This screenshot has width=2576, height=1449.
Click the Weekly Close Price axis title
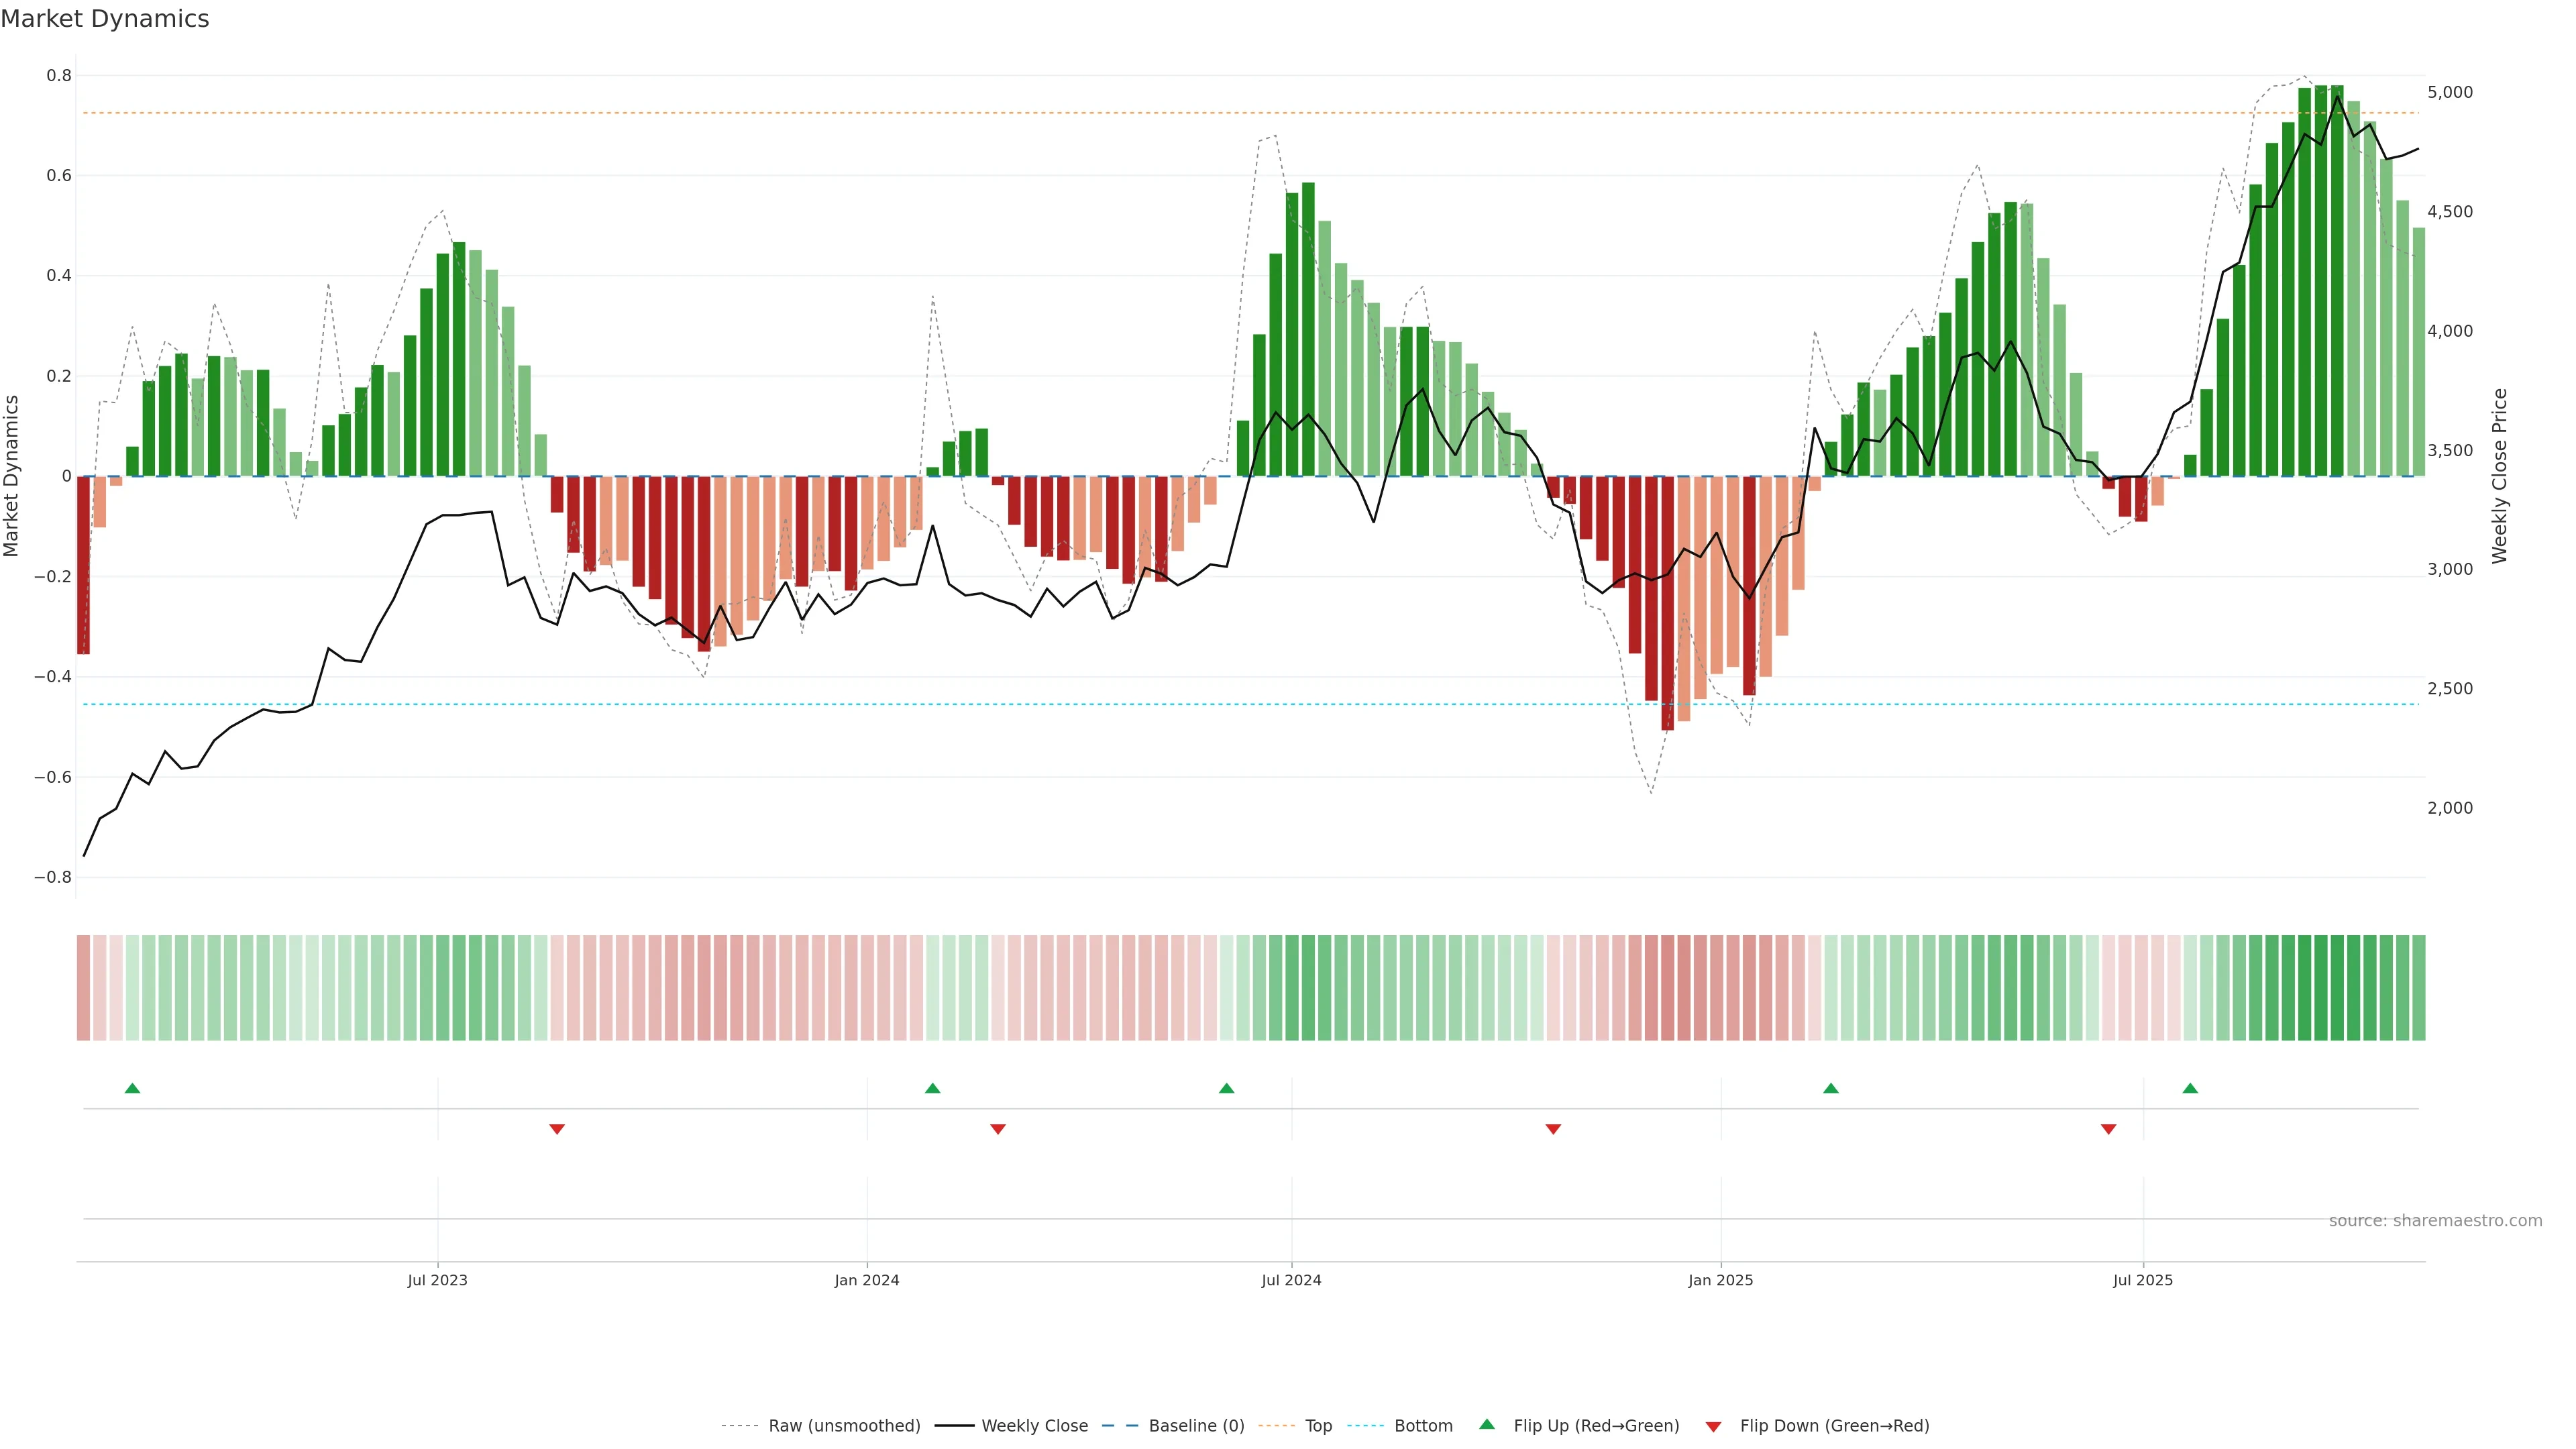click(x=2499, y=476)
